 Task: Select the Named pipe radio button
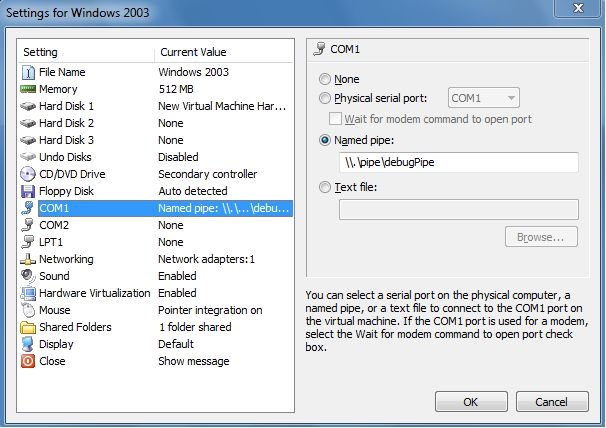coord(325,140)
